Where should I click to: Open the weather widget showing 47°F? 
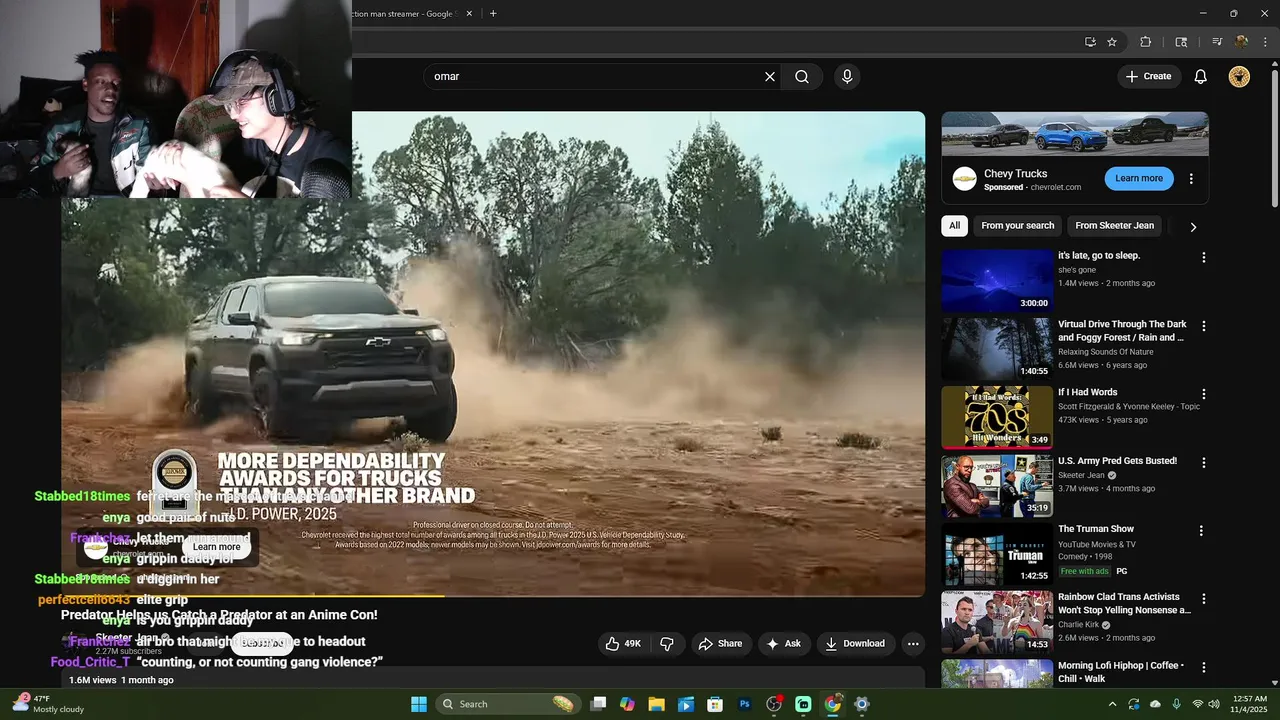coord(48,704)
